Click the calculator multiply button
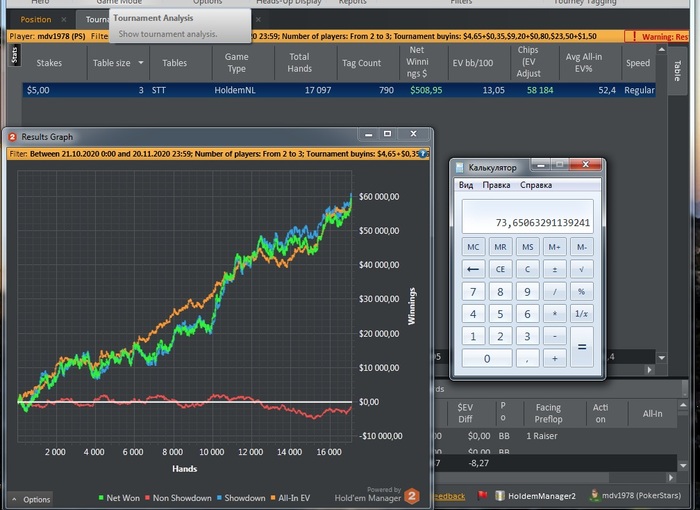This screenshot has width=700, height=510. point(554,314)
